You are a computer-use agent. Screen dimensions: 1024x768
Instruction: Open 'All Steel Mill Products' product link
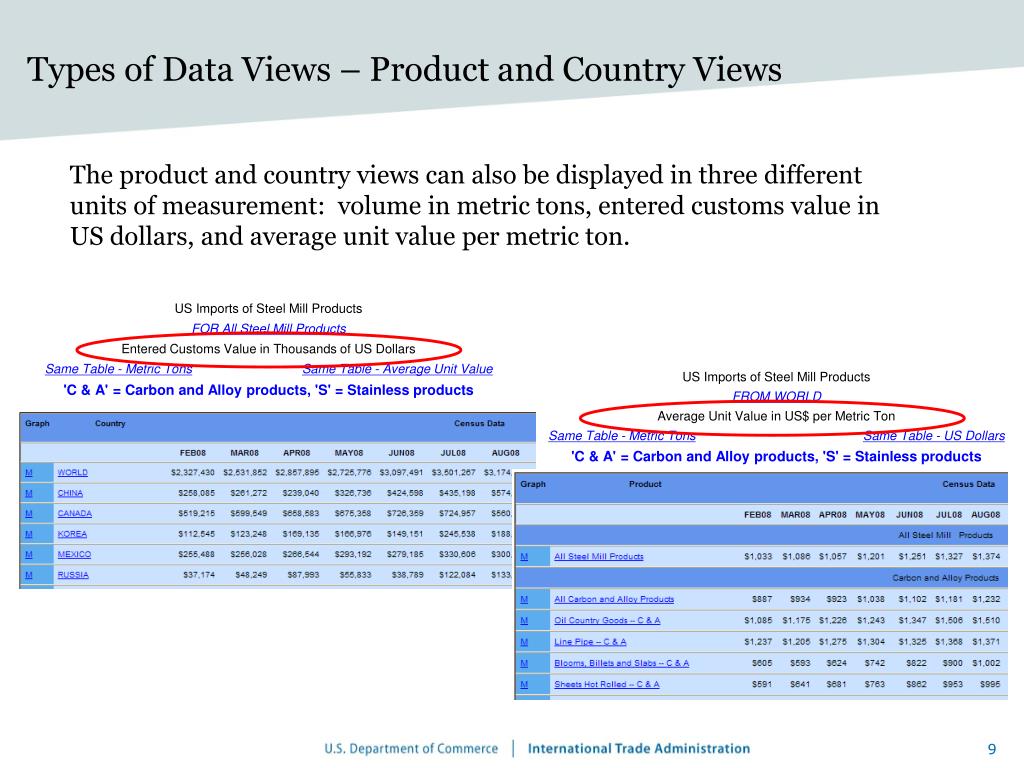(598, 556)
